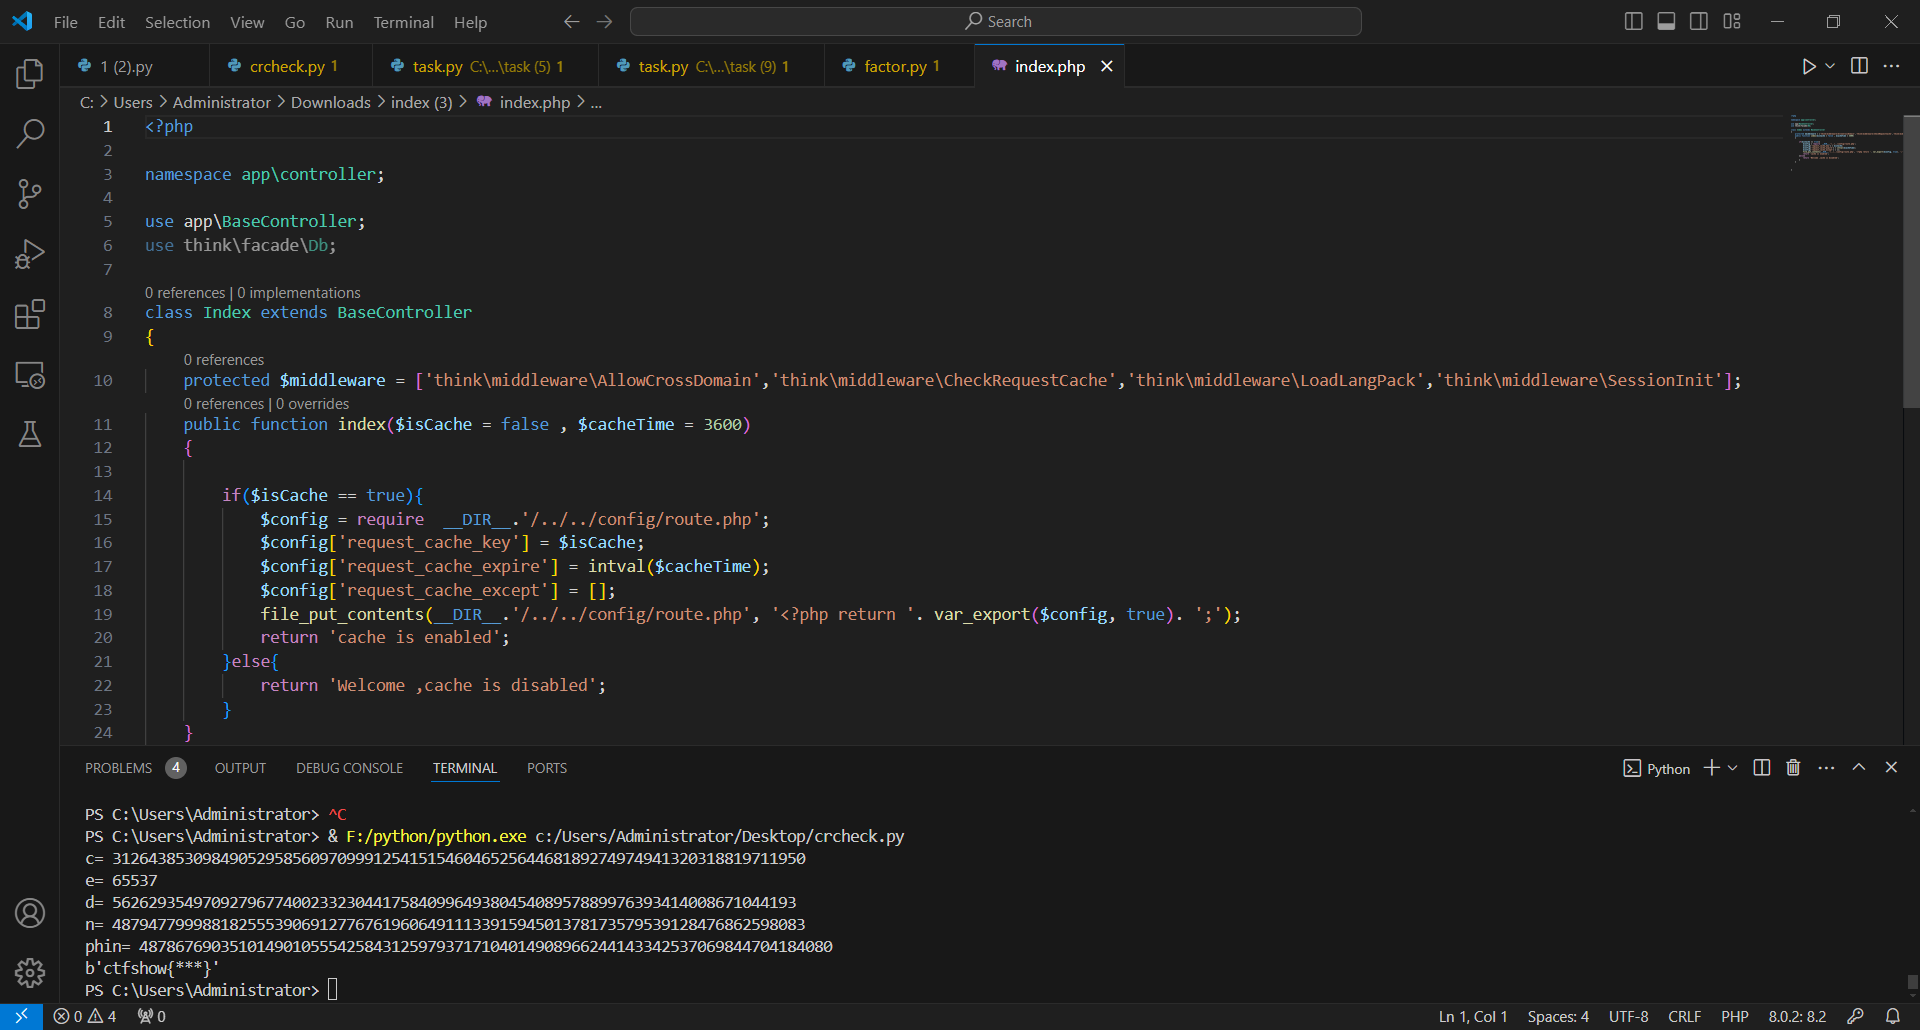Open terminal panel More Actions ellipsis

click(1826, 768)
